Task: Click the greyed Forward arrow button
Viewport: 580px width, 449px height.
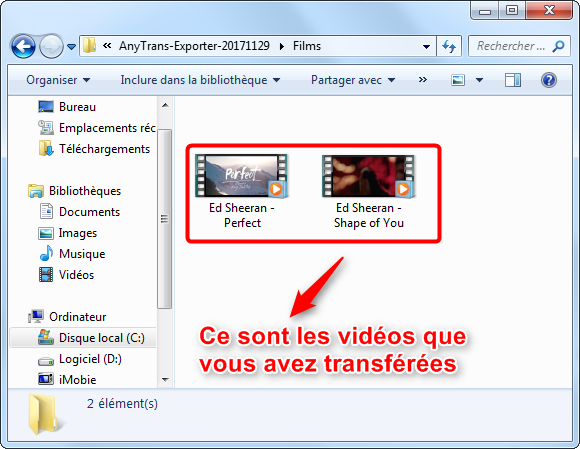Action: (x=51, y=47)
